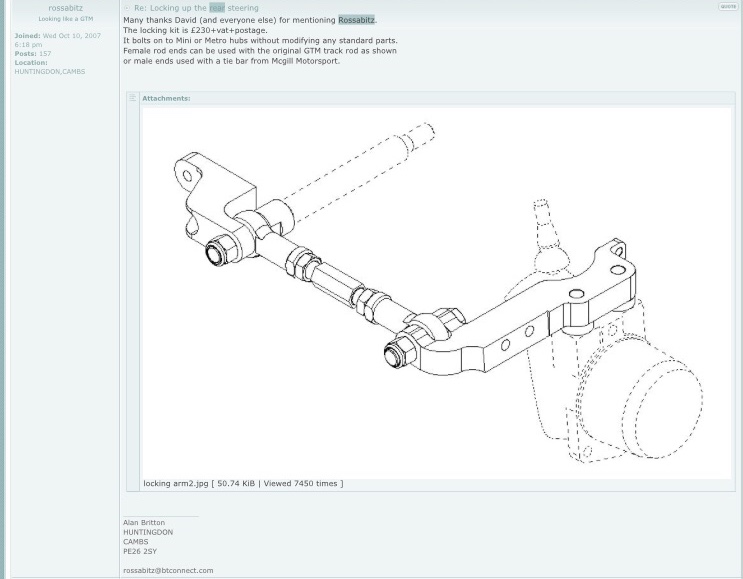Click the 'Attachments:' header label
This screenshot has width=743, height=579.
pyautogui.click(x=166, y=98)
